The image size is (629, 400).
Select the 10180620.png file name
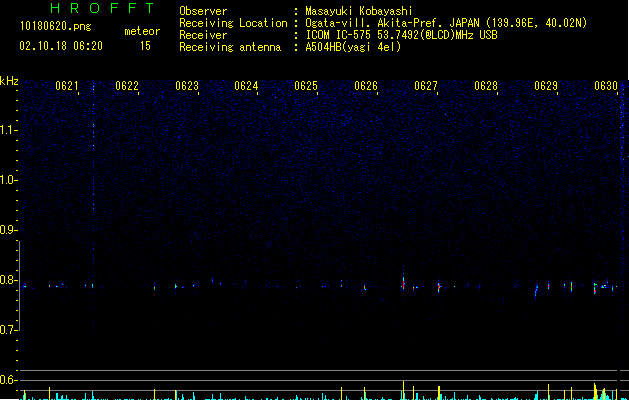(56, 26)
